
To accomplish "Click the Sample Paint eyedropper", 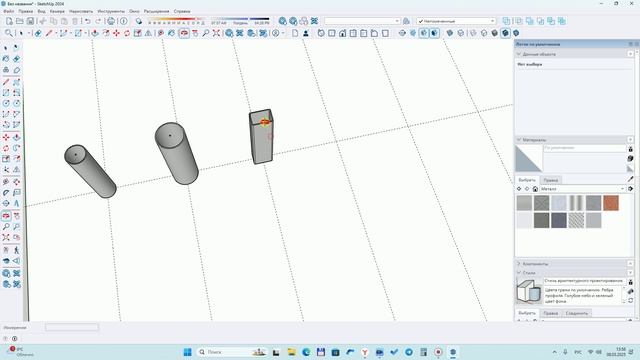I will [x=631, y=179].
